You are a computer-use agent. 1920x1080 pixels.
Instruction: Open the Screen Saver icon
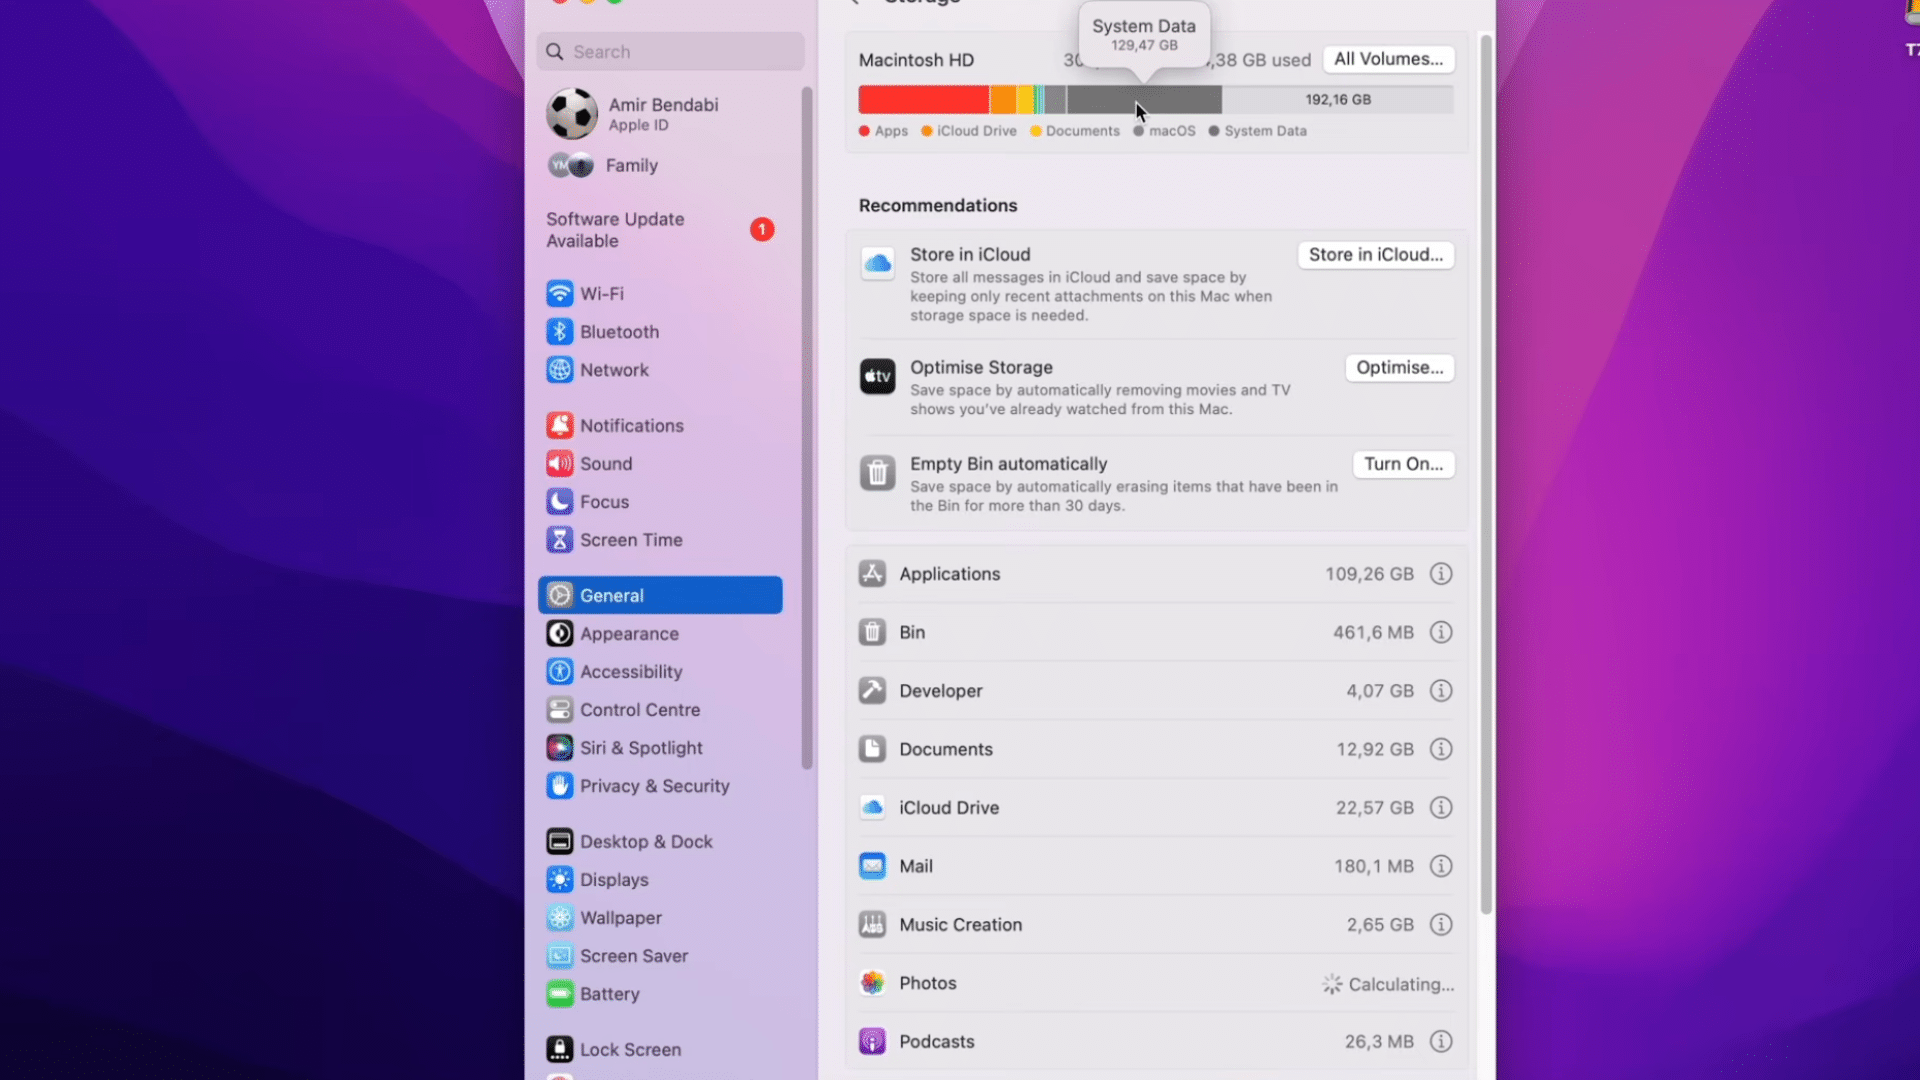tap(560, 955)
